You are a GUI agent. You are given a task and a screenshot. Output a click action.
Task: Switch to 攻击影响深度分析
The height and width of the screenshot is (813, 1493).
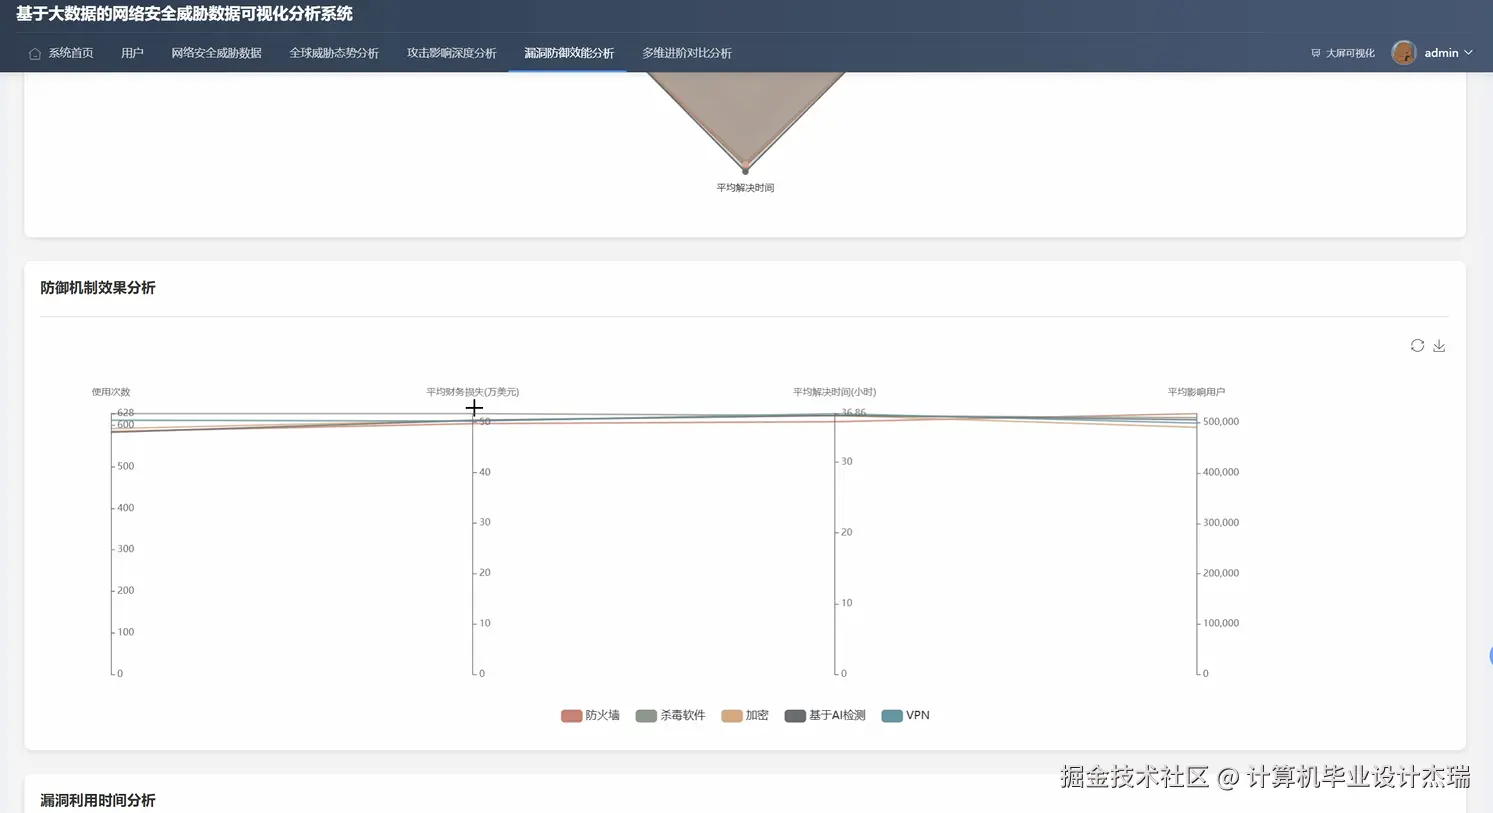point(451,53)
